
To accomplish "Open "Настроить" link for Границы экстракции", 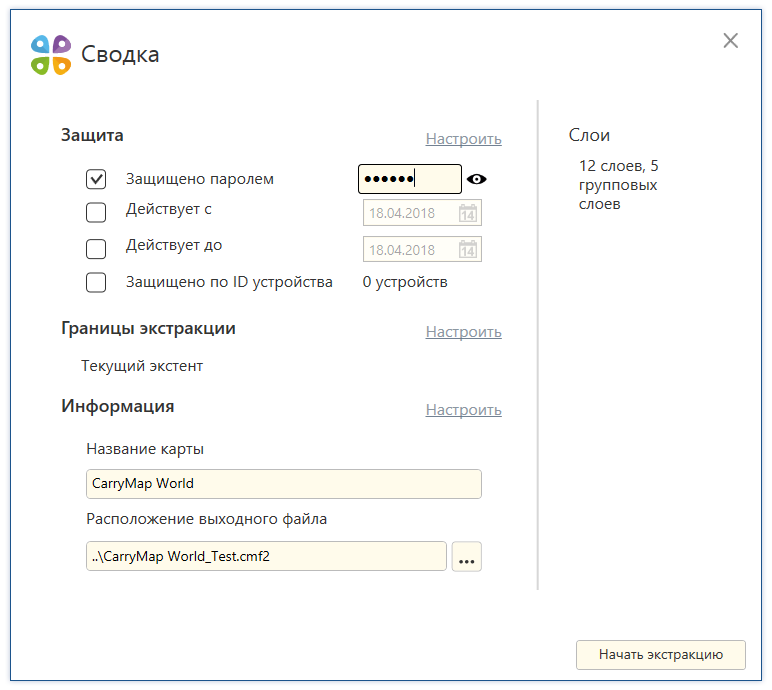I will point(463,332).
